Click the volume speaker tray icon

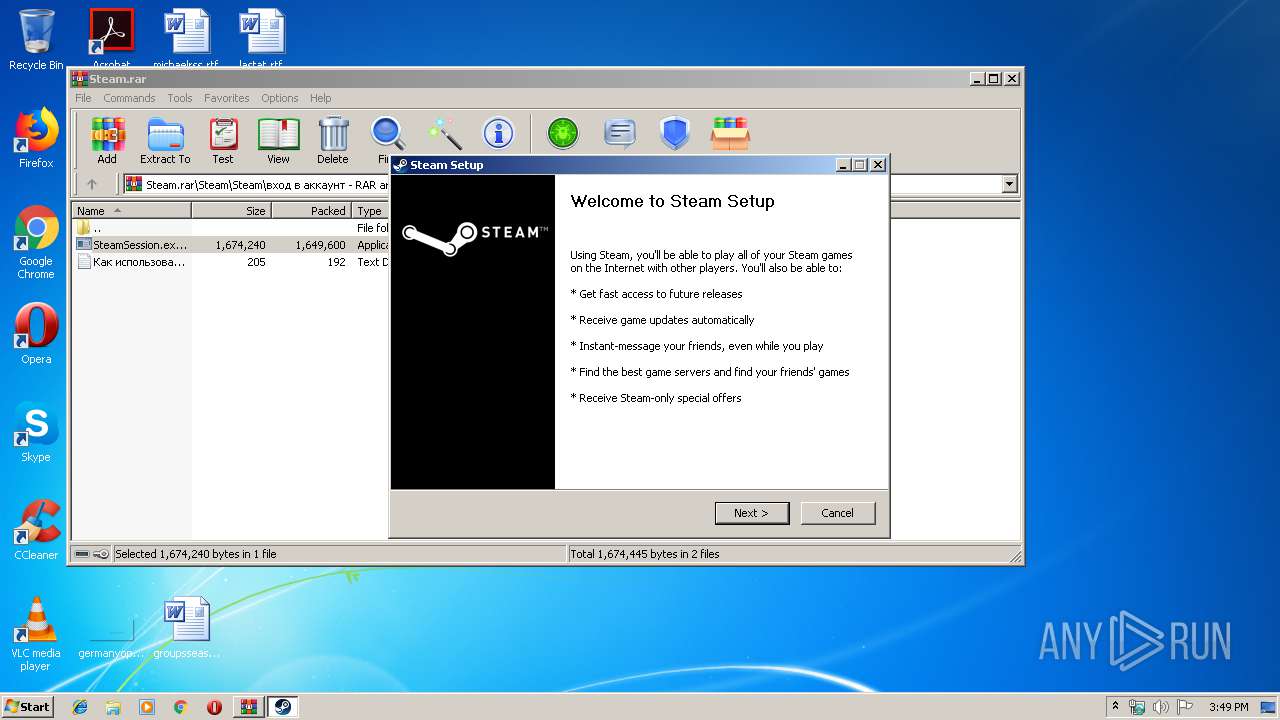click(1163, 707)
